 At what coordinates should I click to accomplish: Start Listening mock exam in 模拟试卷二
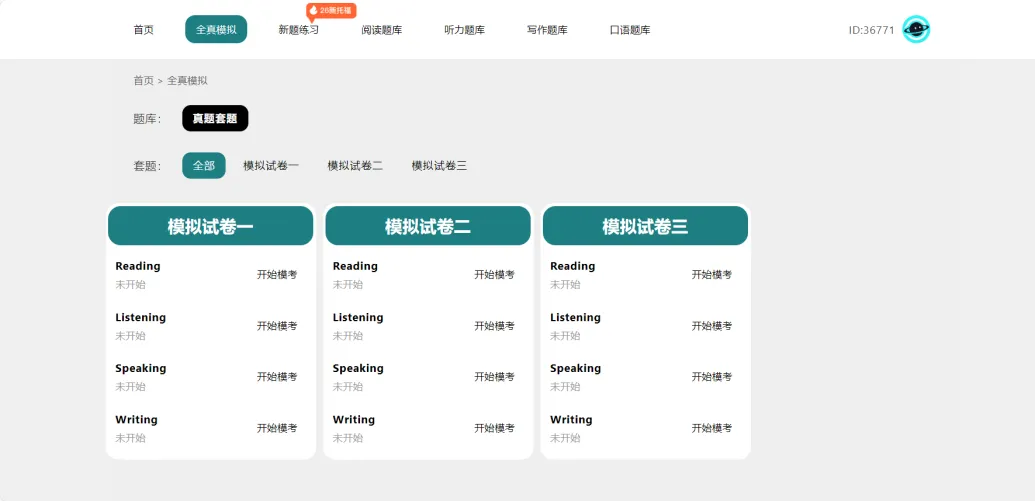494,325
